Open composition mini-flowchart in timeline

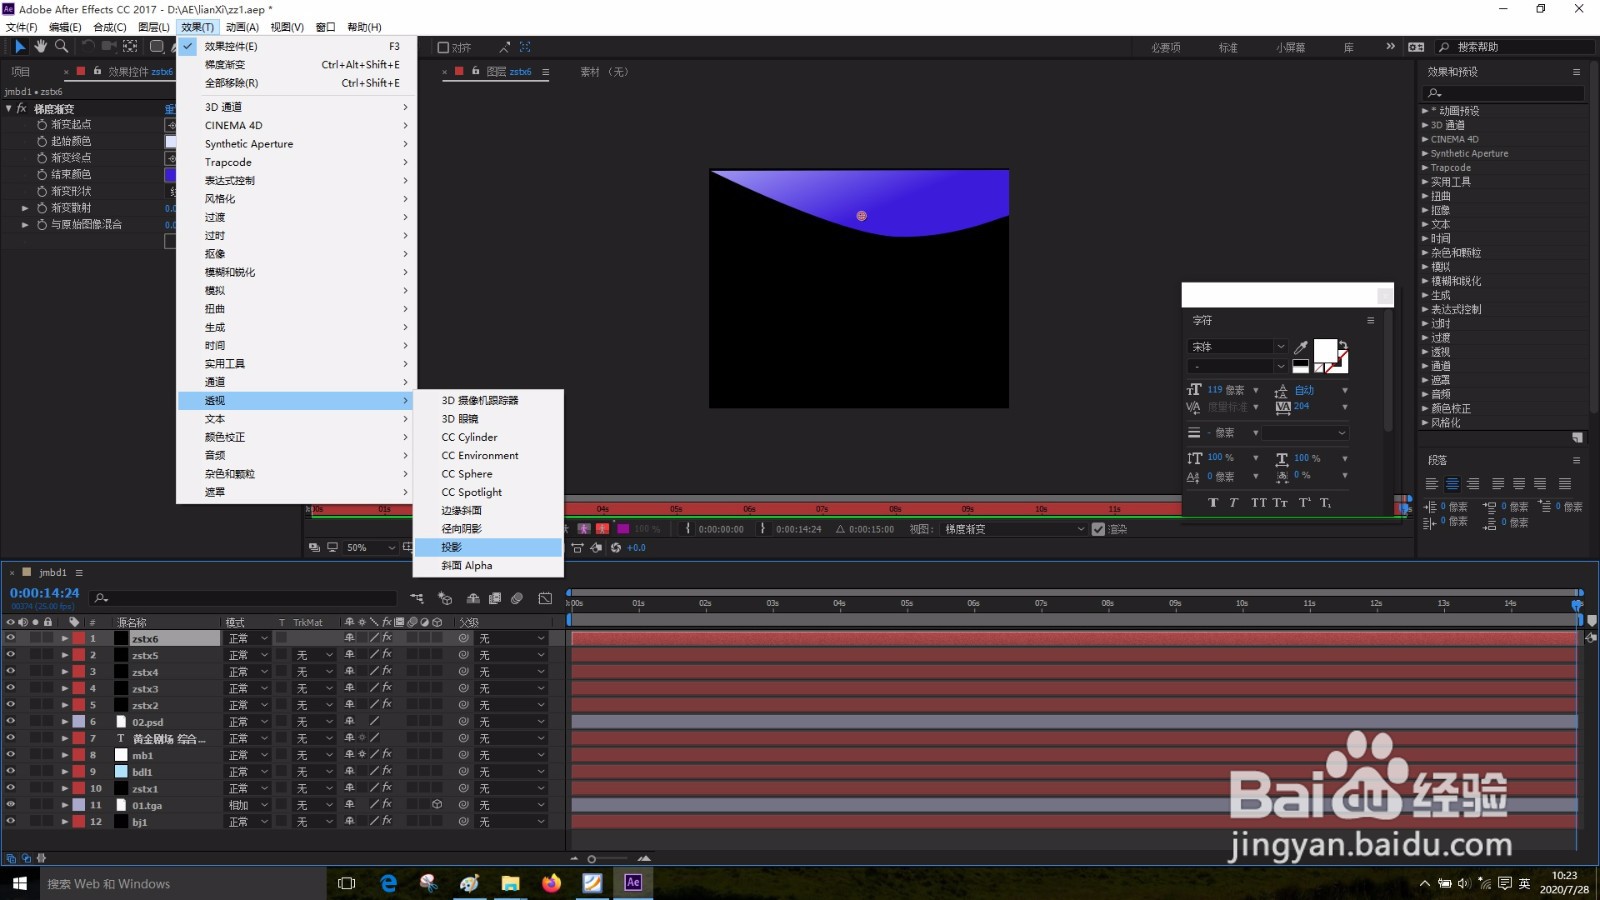(417, 598)
